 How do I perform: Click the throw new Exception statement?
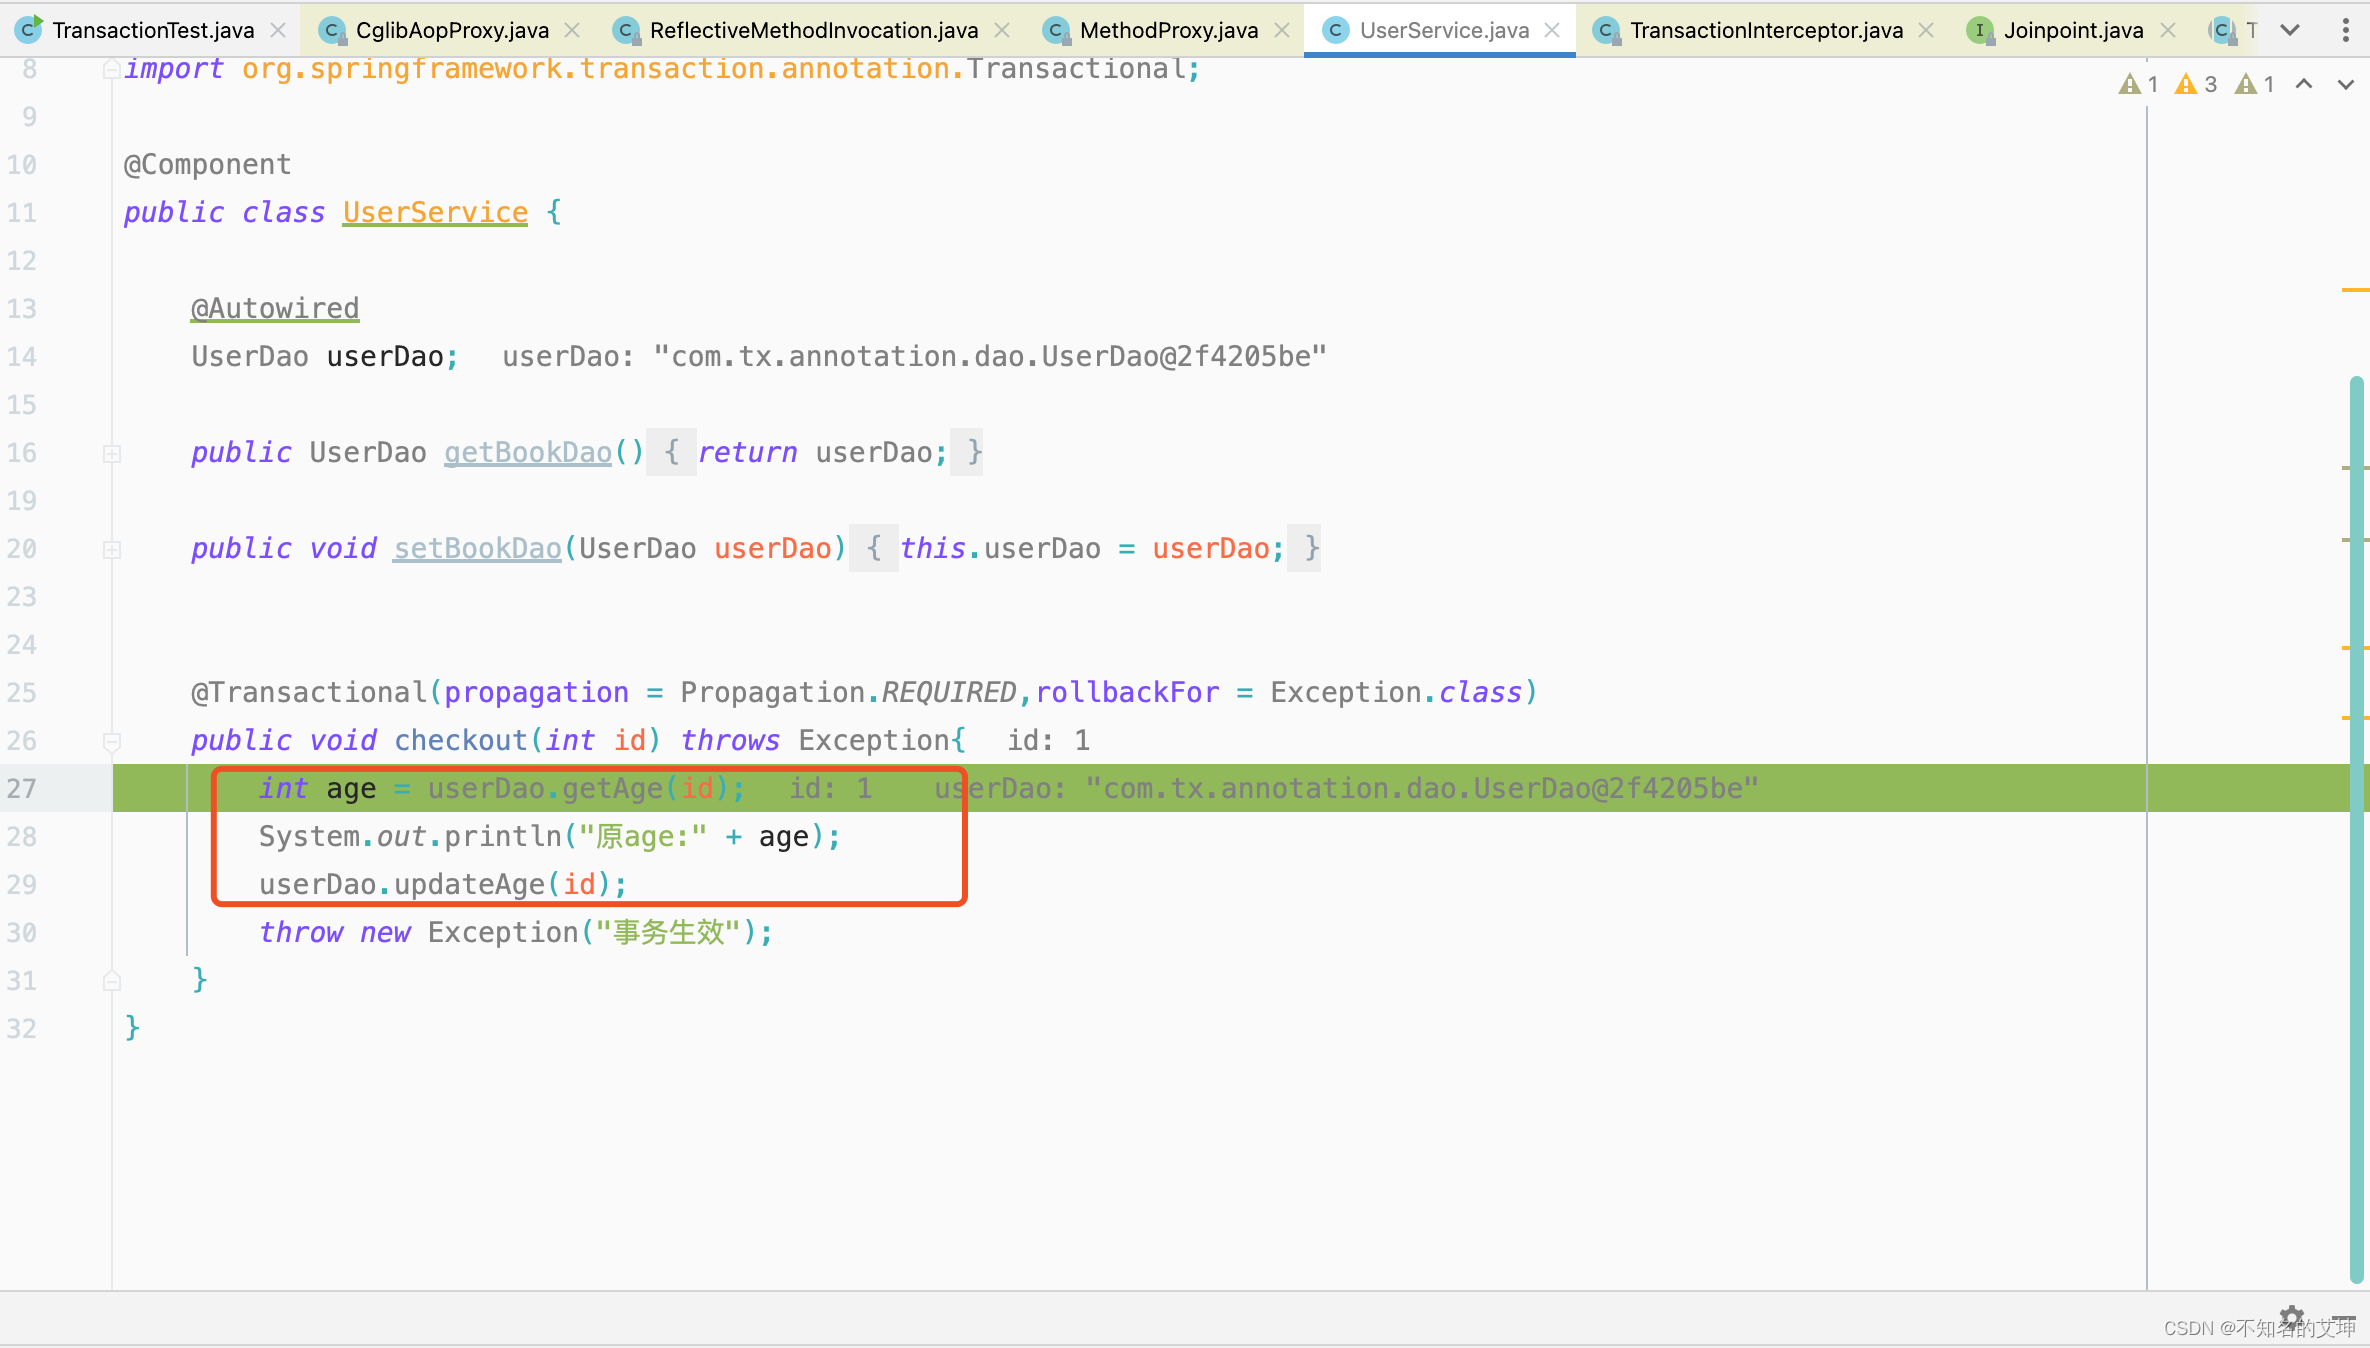pyautogui.click(x=516, y=932)
